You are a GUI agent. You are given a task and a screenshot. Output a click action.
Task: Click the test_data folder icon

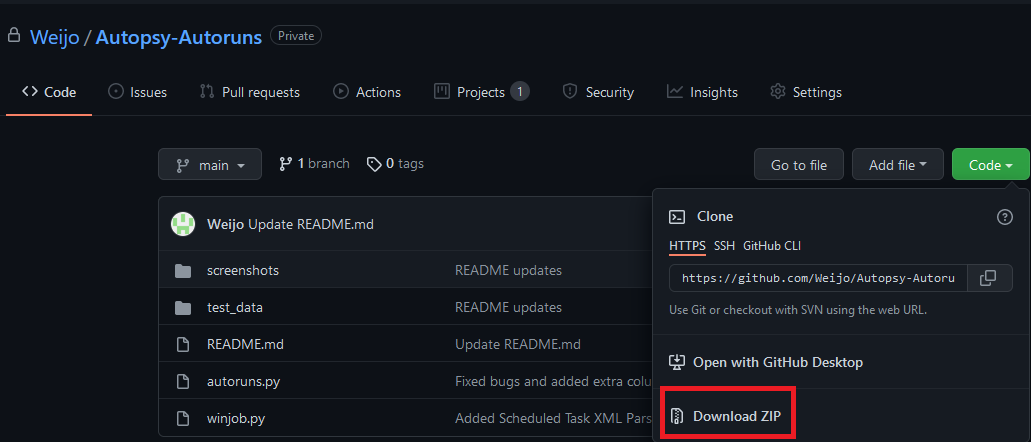coord(183,307)
